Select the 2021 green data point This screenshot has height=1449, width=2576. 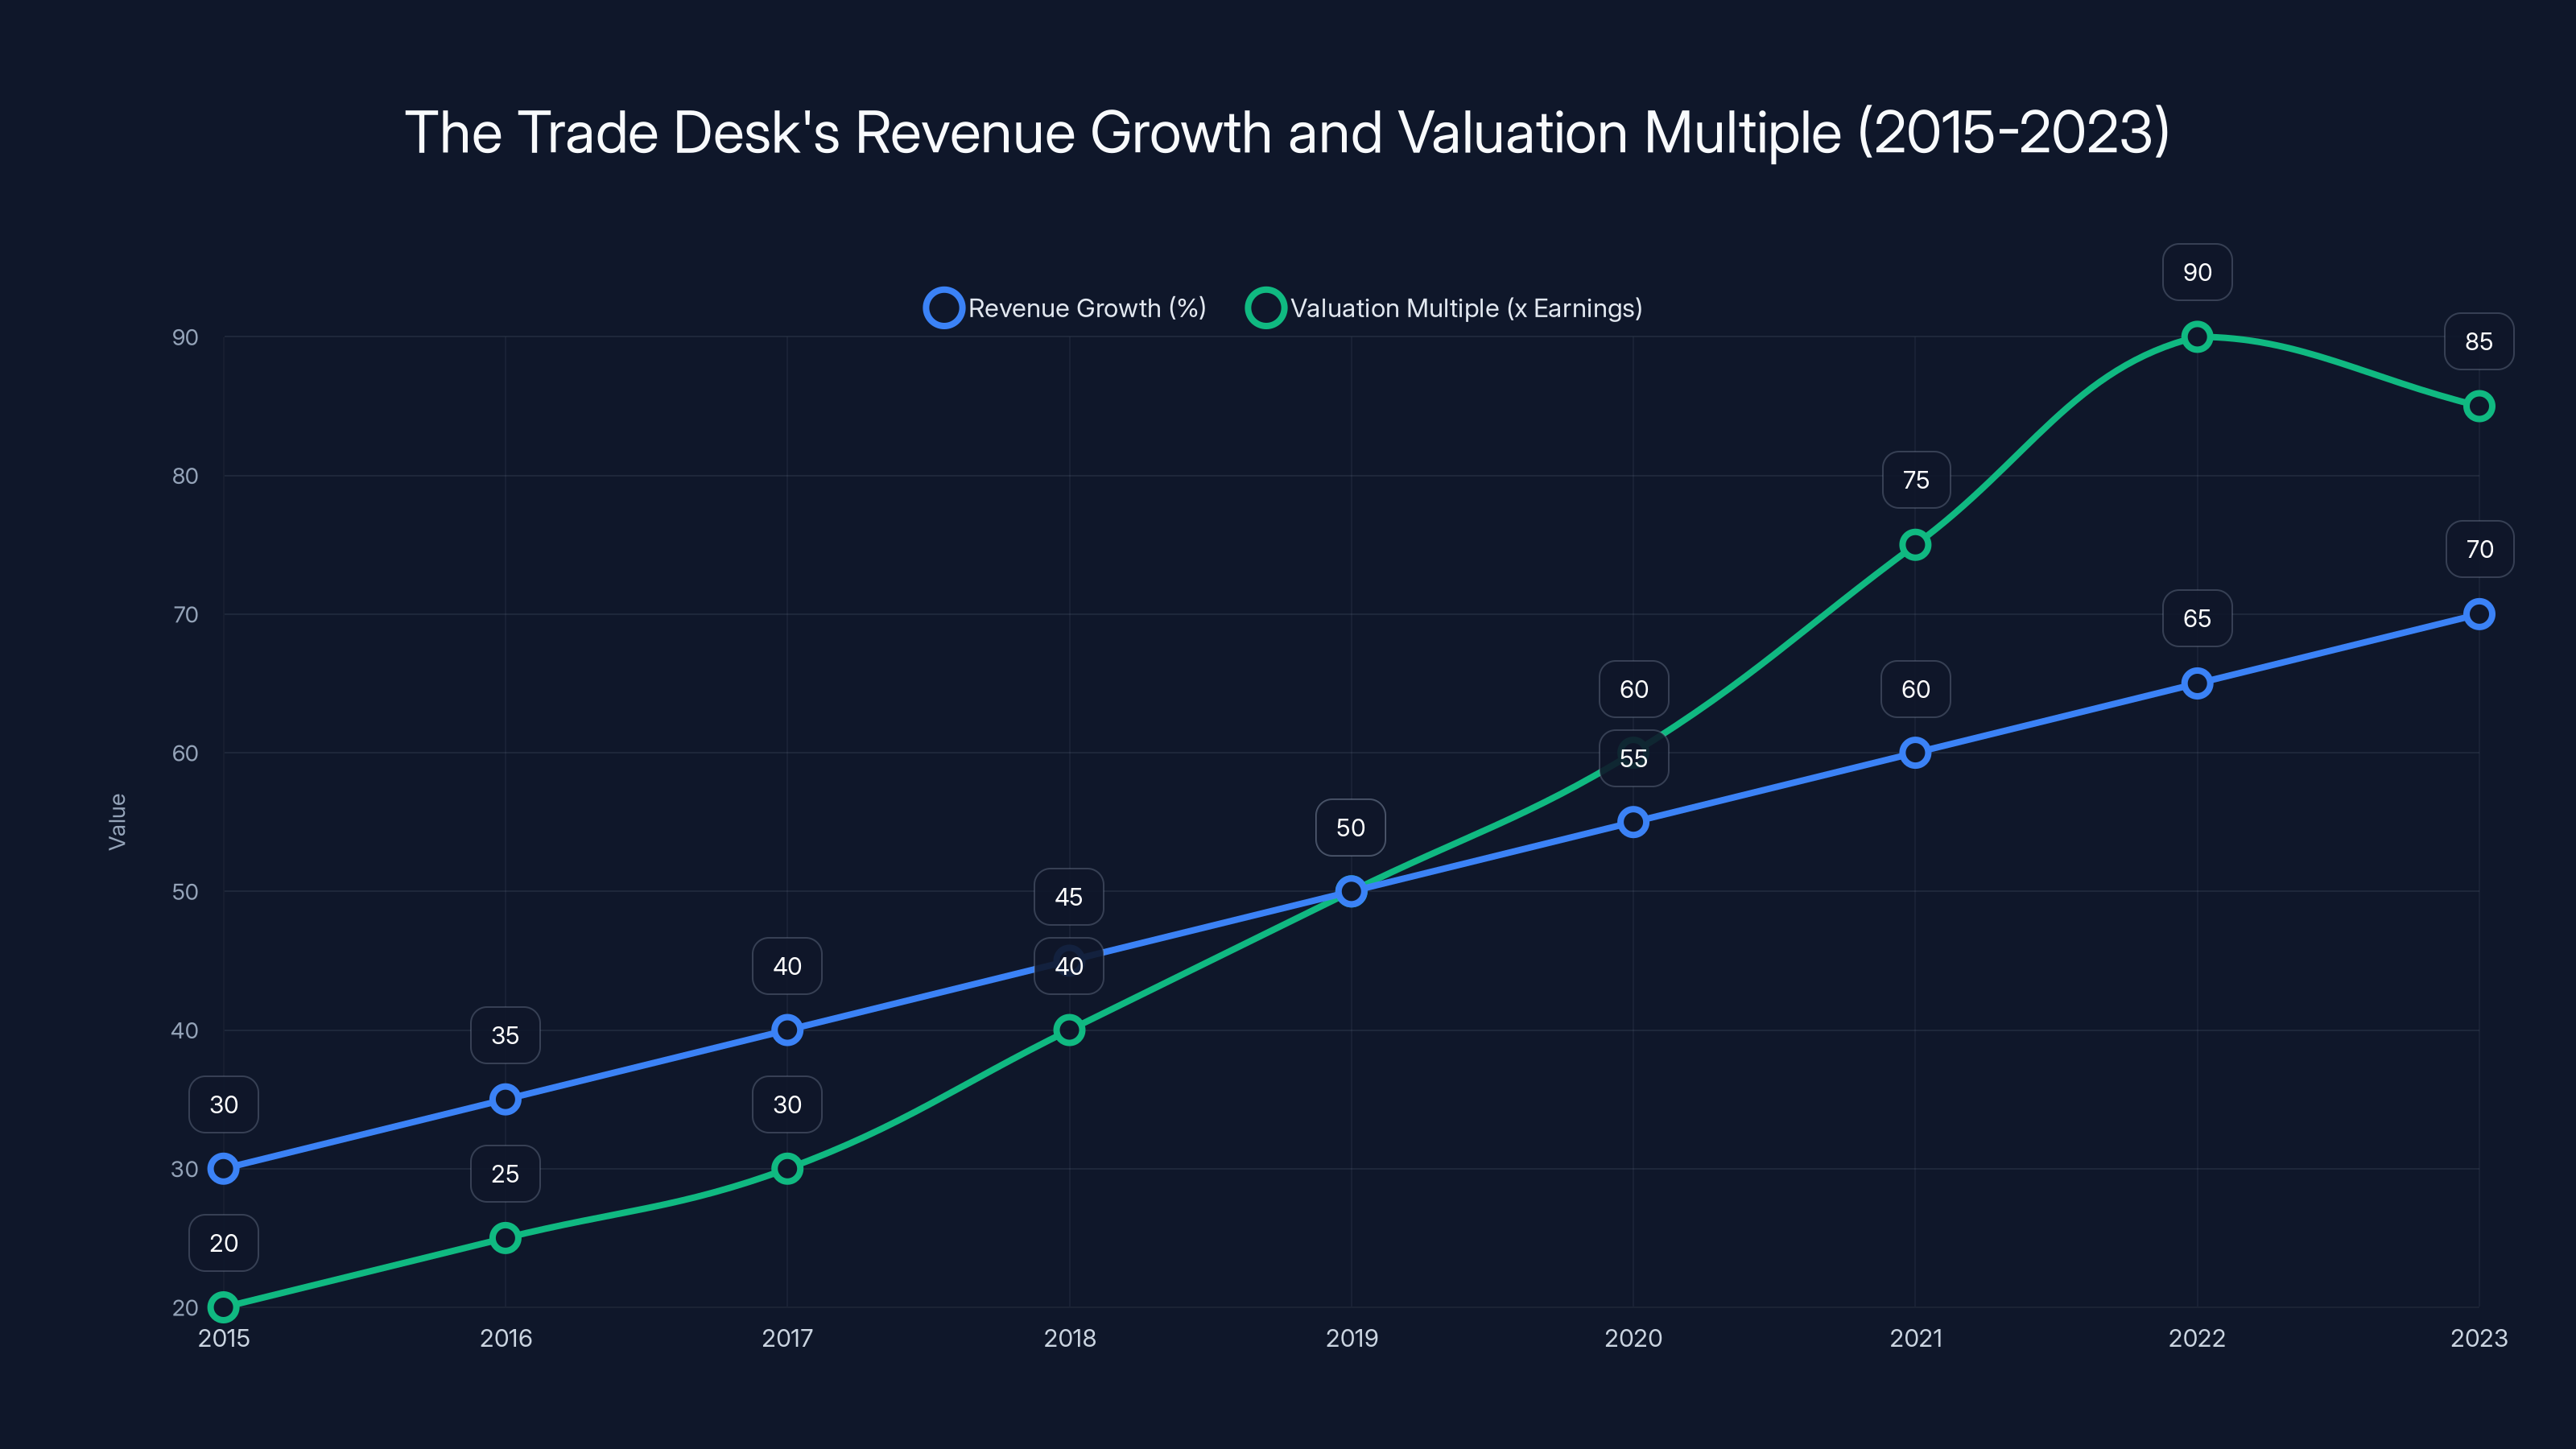point(1914,544)
